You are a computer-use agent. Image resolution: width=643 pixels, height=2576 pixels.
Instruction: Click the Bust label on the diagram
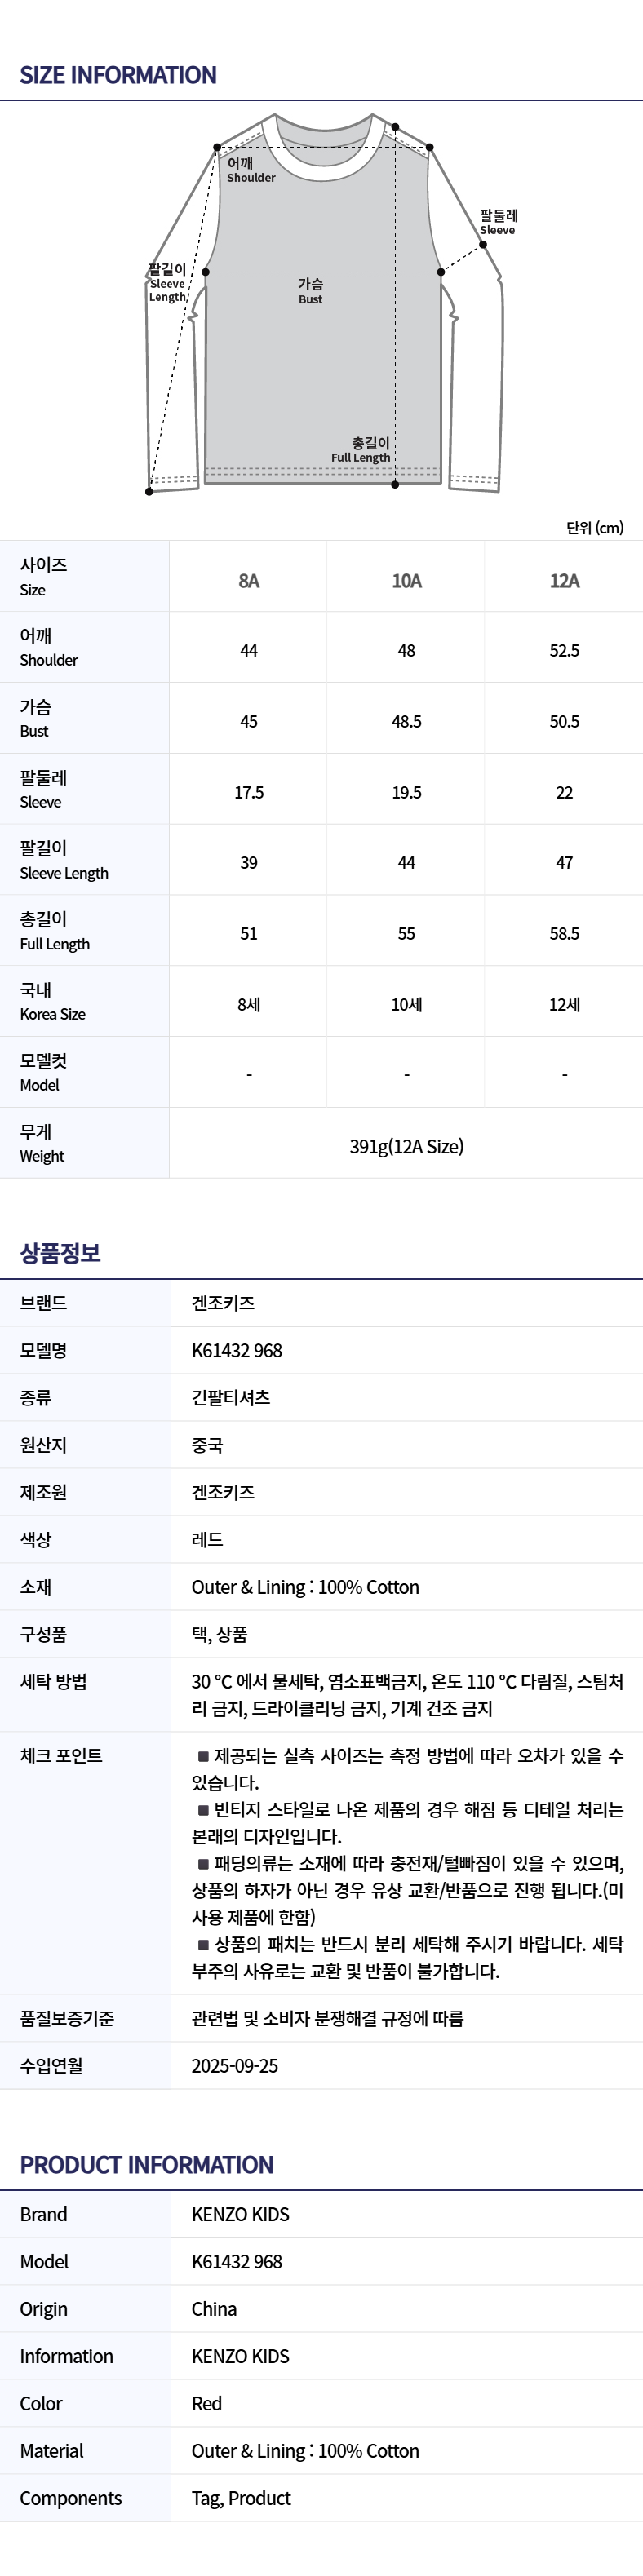(310, 291)
